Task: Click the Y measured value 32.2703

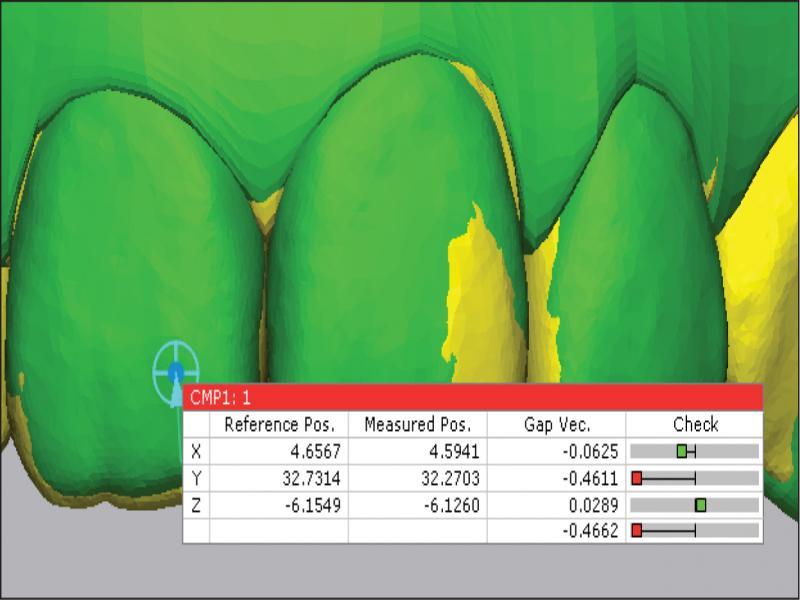Action: point(452,478)
